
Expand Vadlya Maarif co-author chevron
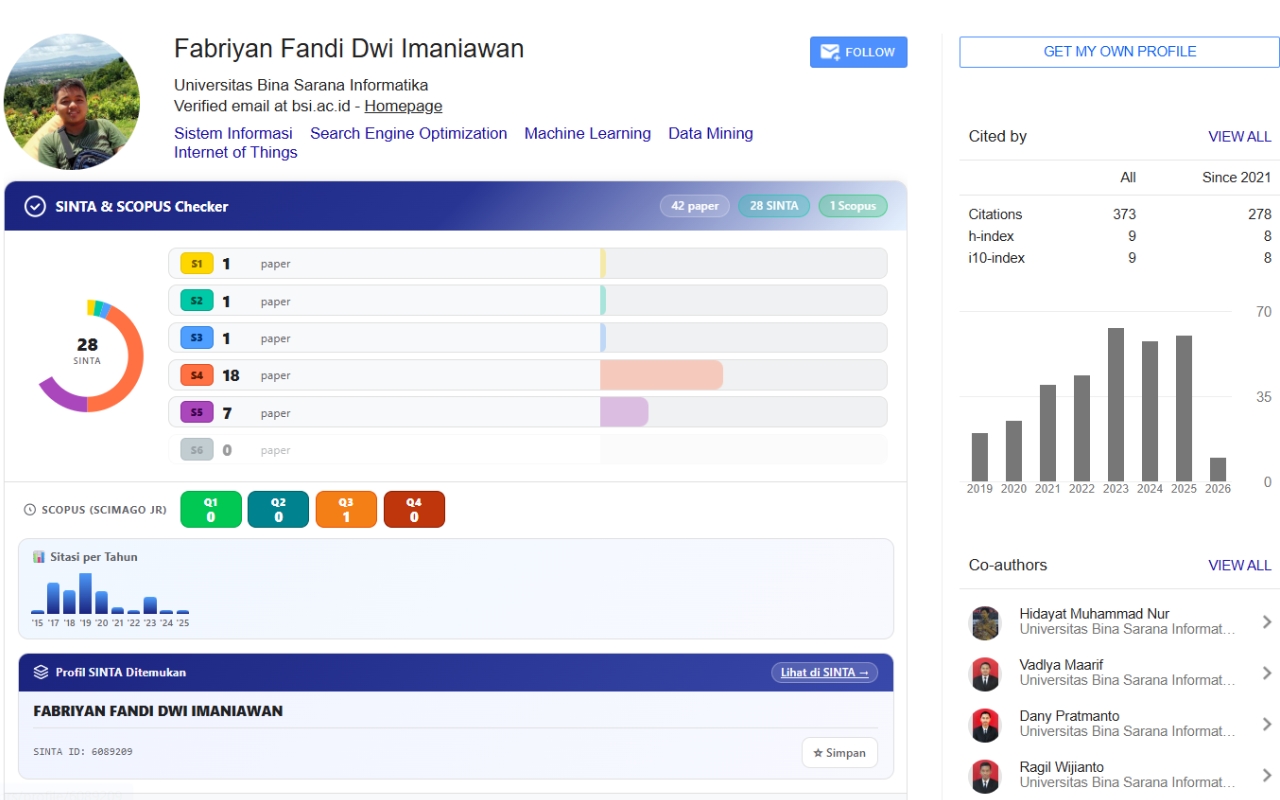[x=1267, y=673]
